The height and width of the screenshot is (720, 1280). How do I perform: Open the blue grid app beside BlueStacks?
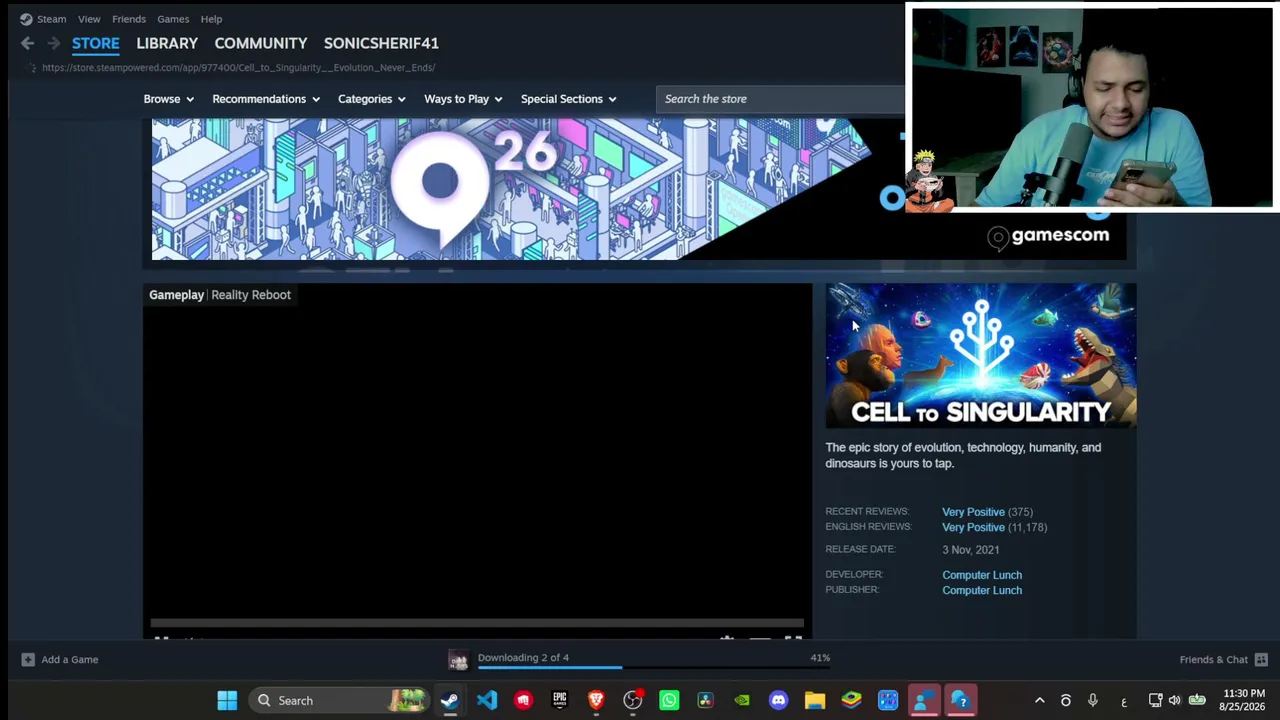coord(888,700)
